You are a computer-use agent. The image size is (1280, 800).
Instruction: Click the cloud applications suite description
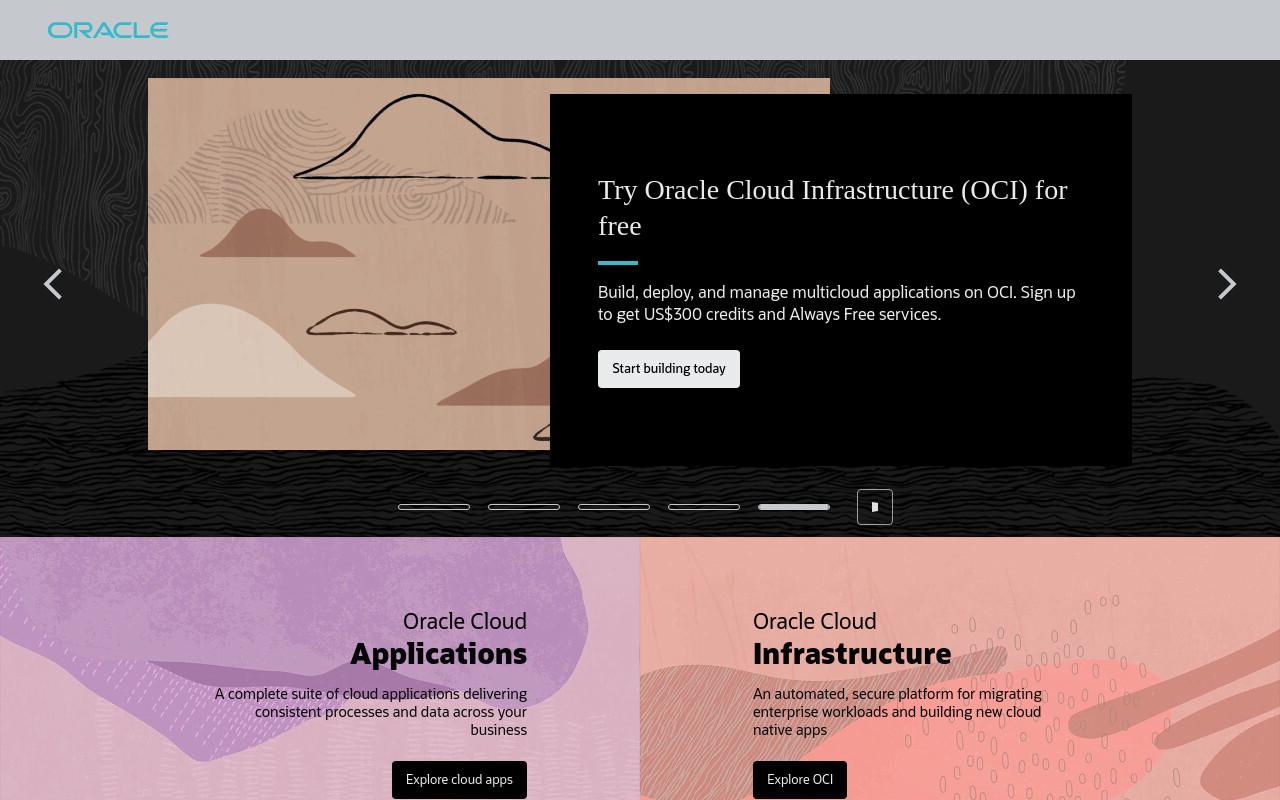371,712
